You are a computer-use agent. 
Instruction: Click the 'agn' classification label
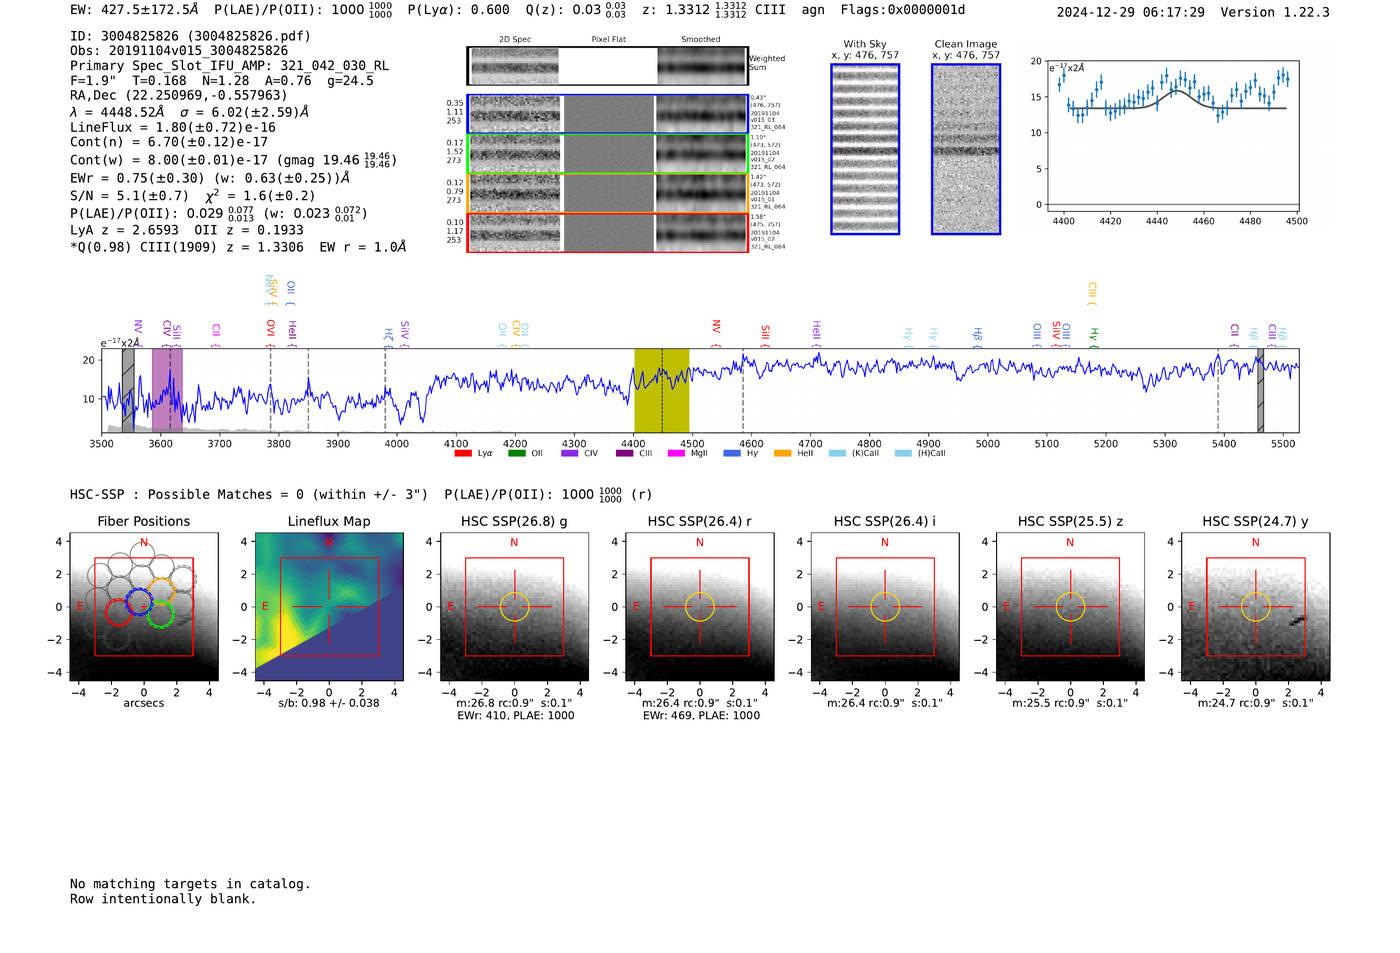[x=813, y=10]
